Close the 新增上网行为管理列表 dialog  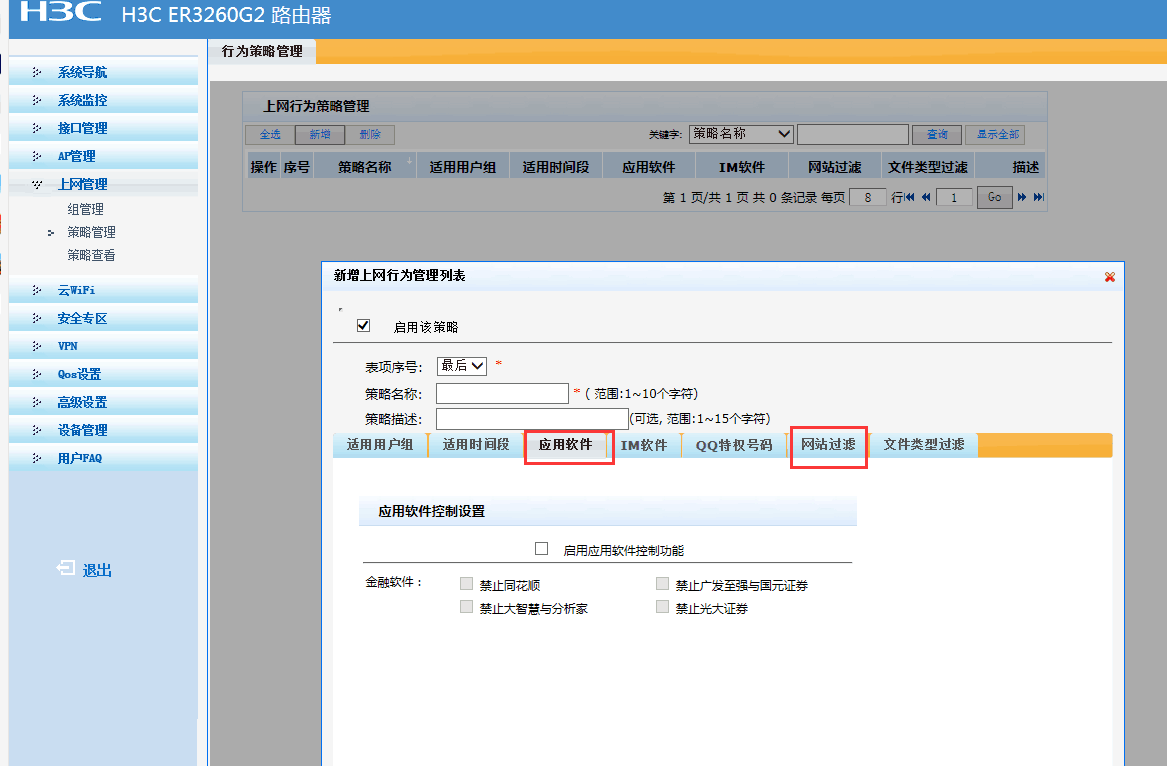(1110, 277)
